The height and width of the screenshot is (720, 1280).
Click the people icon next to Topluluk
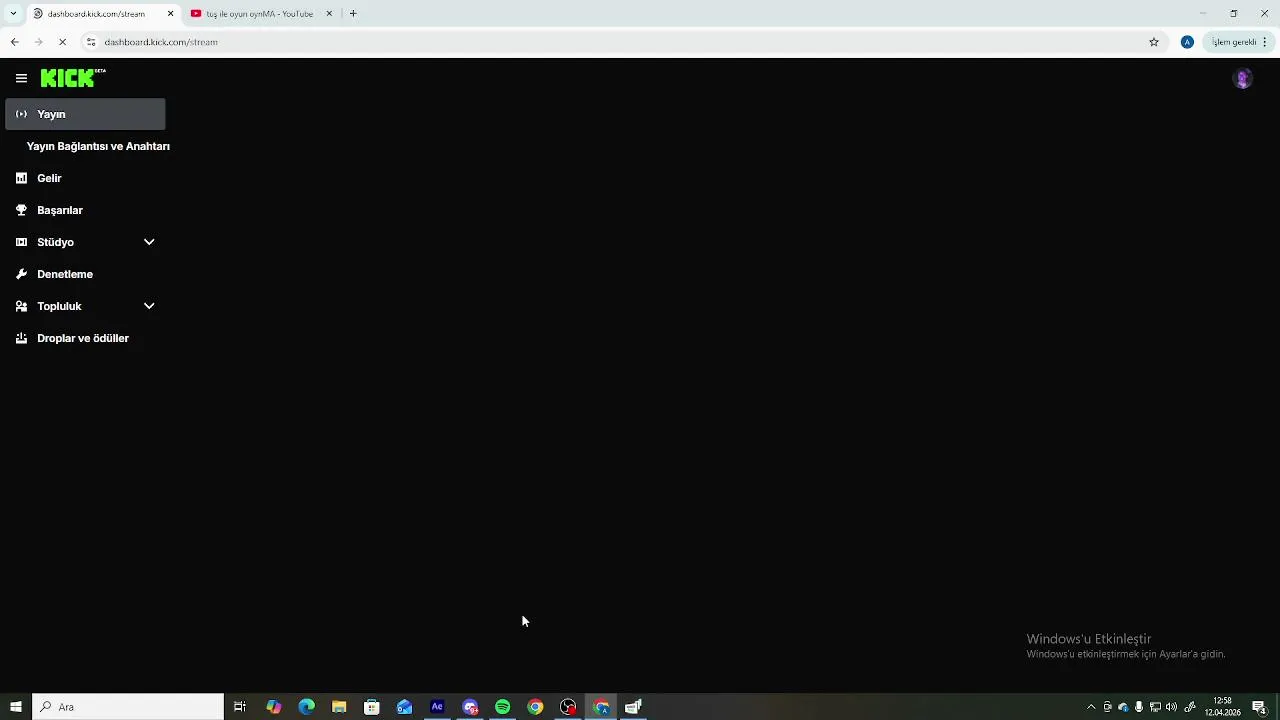21,306
